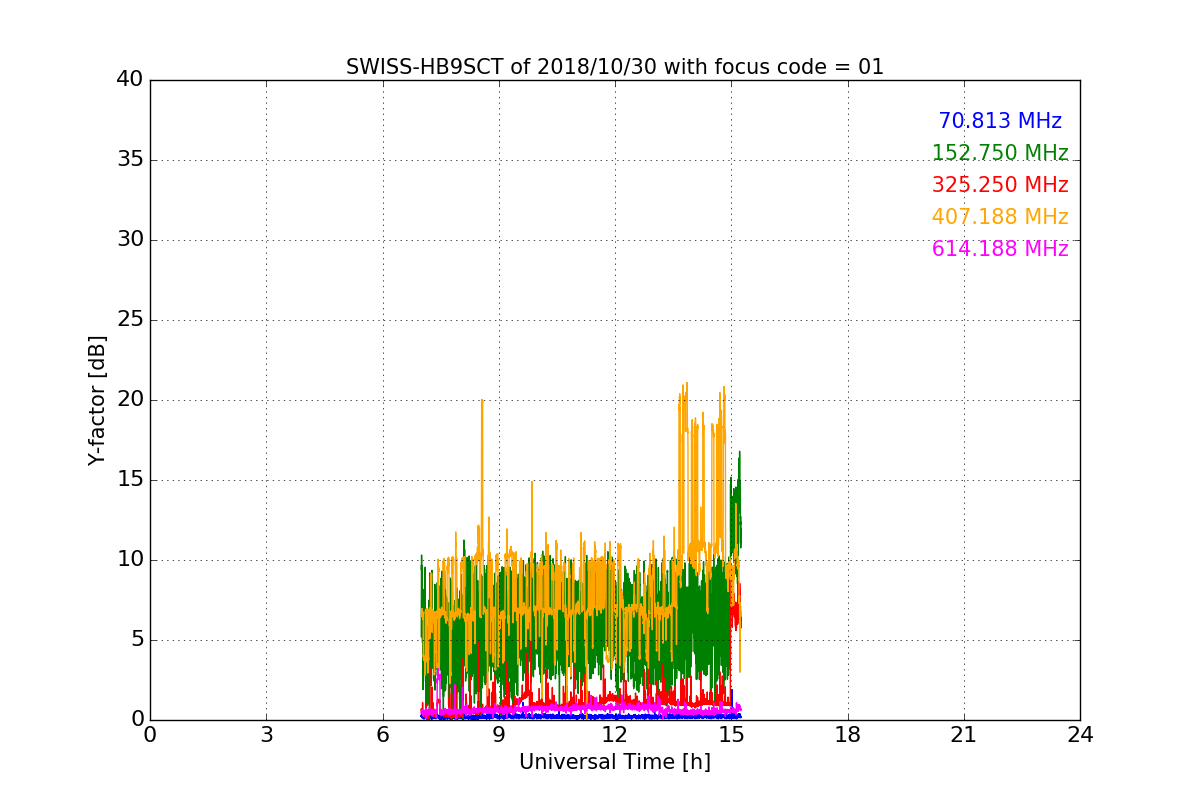Click y-axis tick label '15'
This screenshot has height=800, width=1200.
pyautogui.click(x=130, y=479)
